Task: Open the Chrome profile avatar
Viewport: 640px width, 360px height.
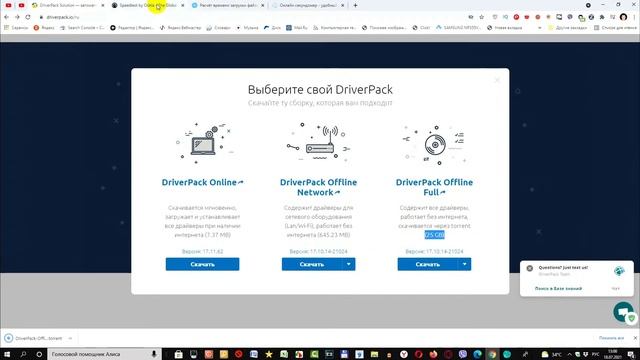Action: (623, 17)
